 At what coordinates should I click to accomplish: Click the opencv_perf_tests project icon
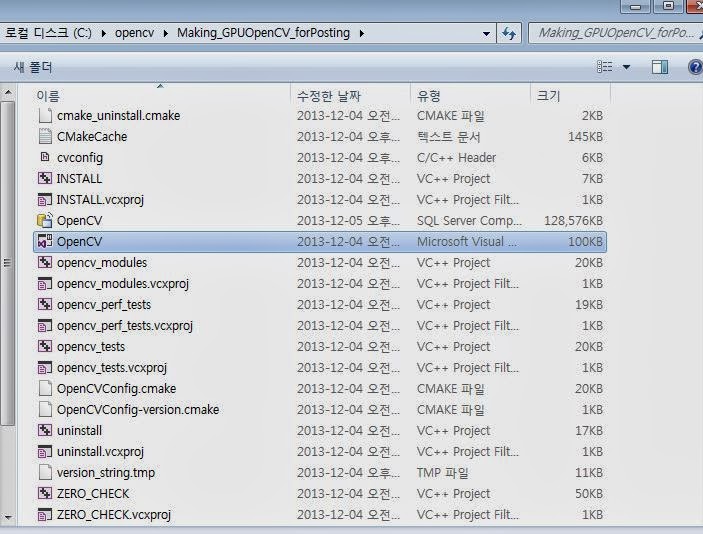(x=45, y=304)
